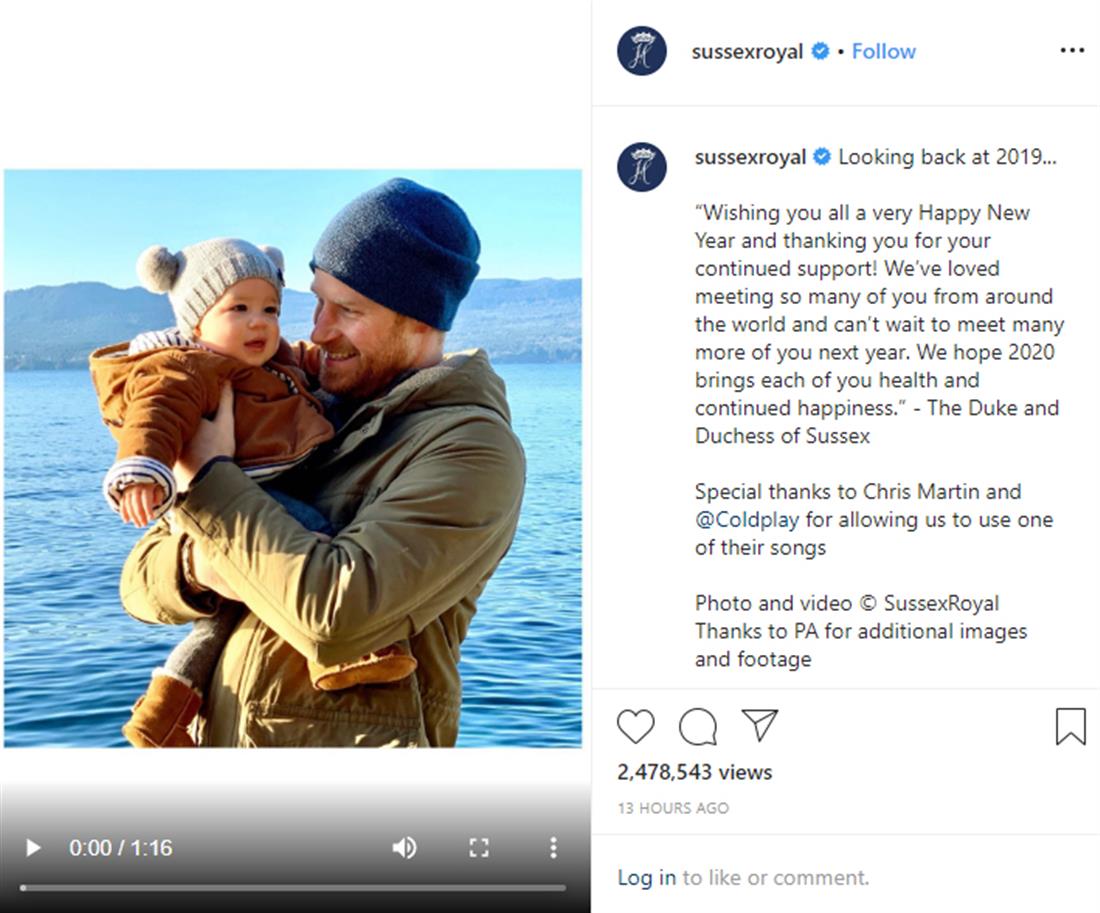Enter fullscreen video mode
This screenshot has height=913, width=1100.
point(479,848)
